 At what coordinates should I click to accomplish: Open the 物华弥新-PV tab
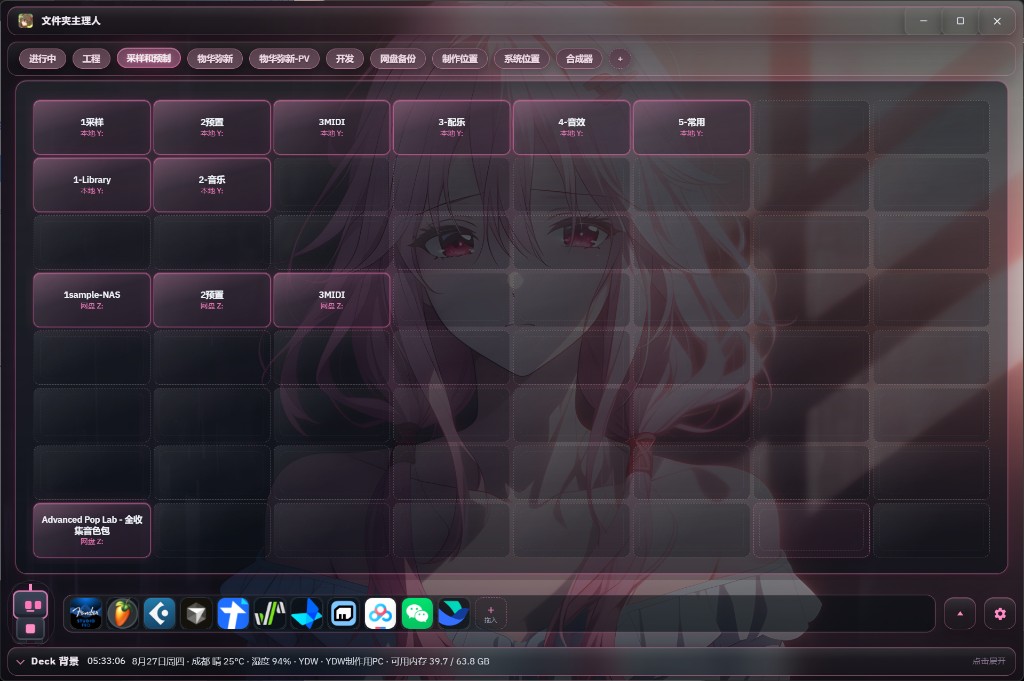click(x=284, y=59)
